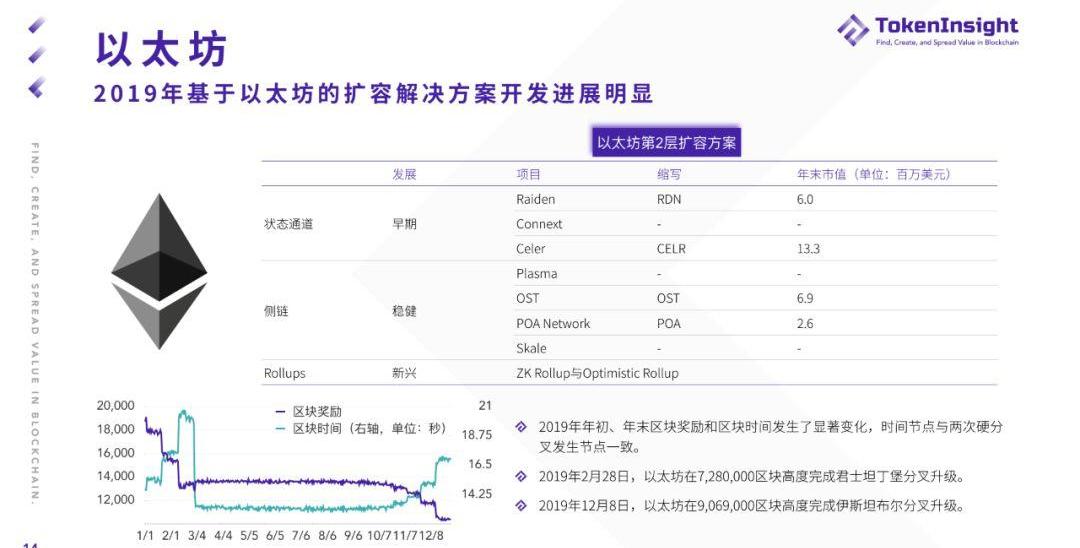Image resolution: width=1080 pixels, height=548 pixels.
Task: Click the diamond bullet before 2019年2月28日
Action: (521, 476)
